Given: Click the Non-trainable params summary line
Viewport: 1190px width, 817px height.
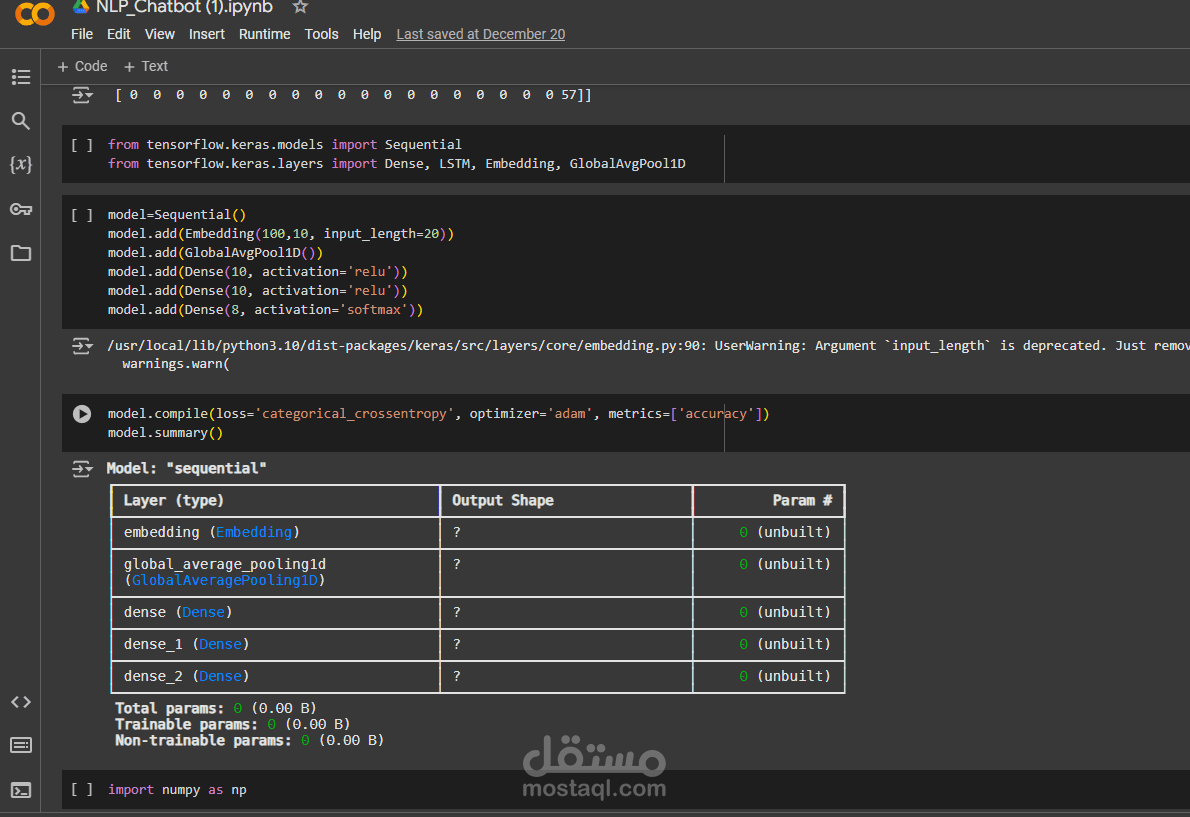Looking at the screenshot, I should (249, 740).
